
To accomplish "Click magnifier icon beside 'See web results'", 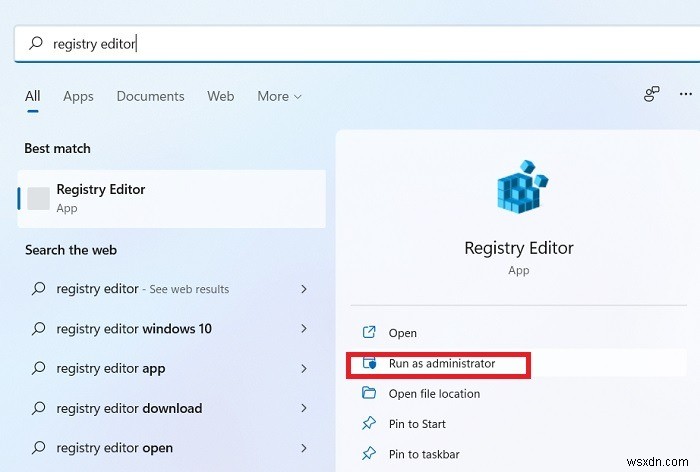I will 38,289.
